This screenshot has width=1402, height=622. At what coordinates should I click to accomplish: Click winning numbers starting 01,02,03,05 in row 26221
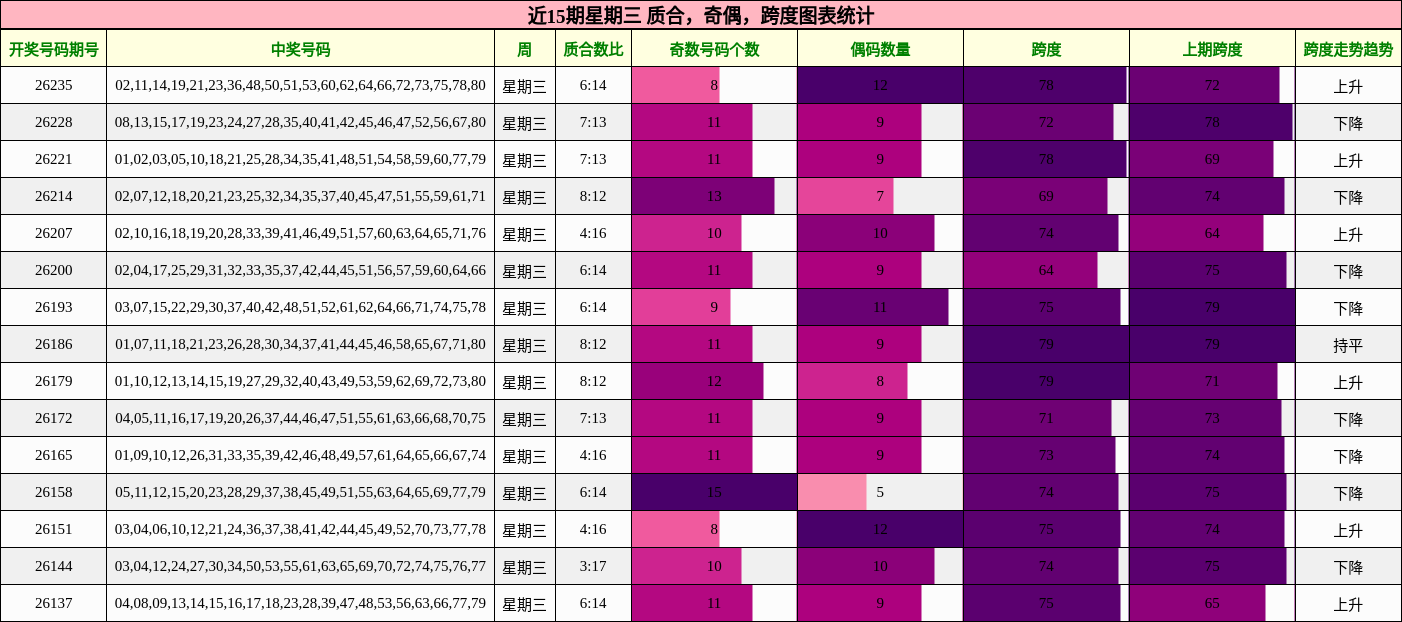[301, 159]
